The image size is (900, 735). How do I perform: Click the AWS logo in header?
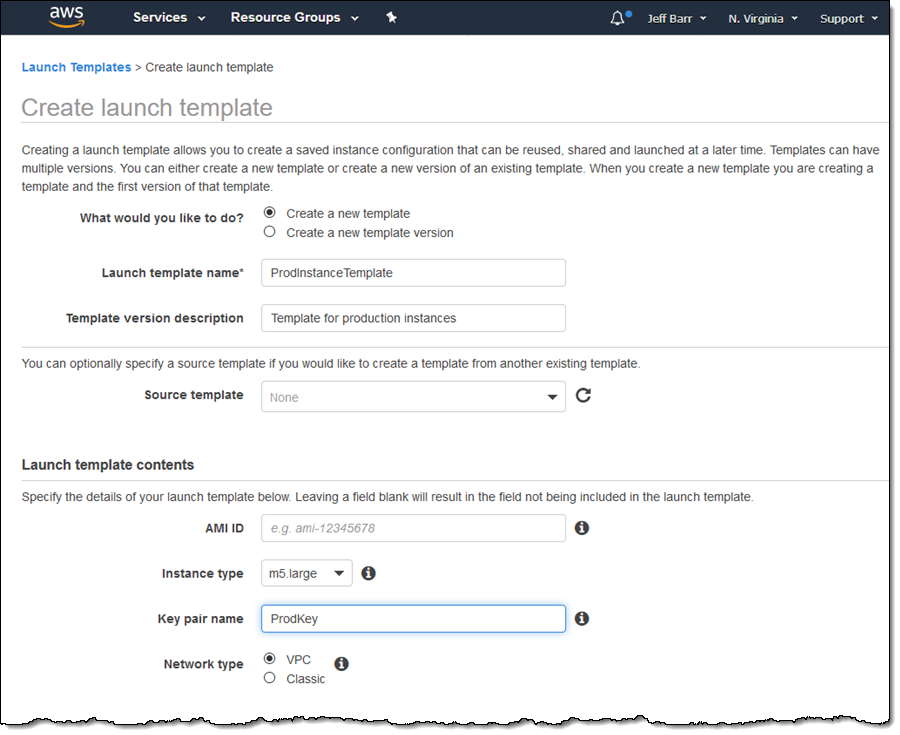tap(65, 18)
